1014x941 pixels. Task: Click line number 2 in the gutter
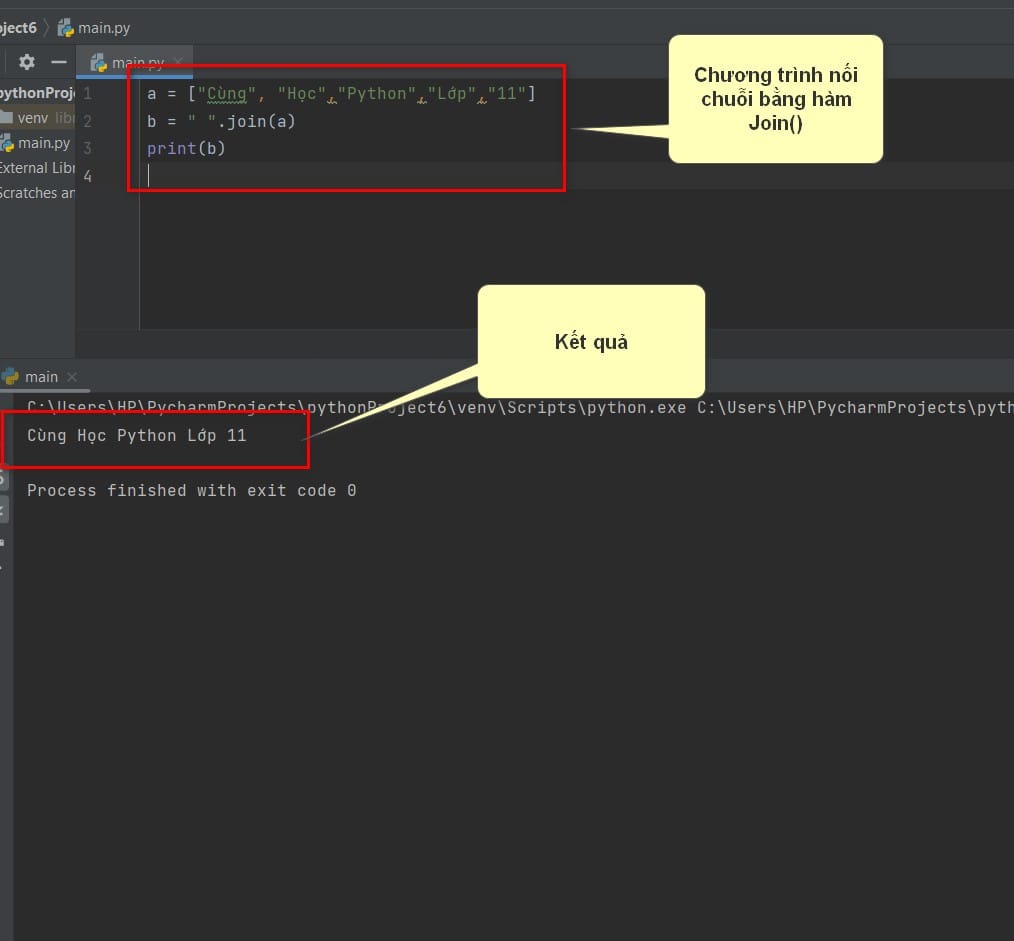click(x=87, y=121)
